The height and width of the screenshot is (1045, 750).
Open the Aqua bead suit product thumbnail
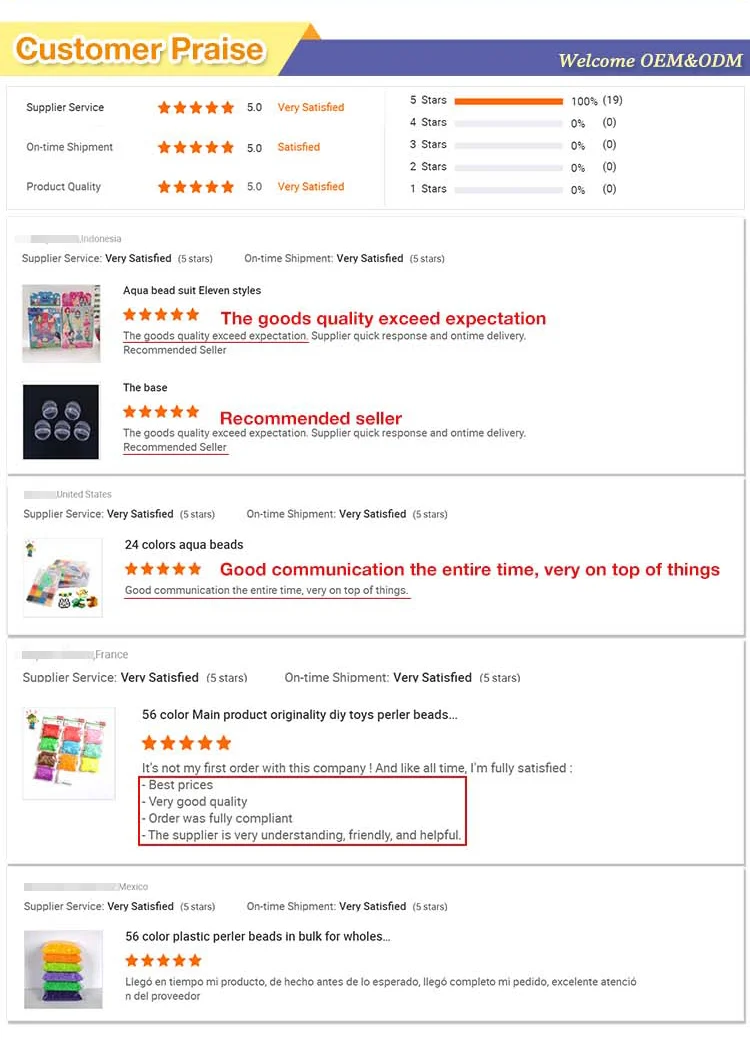pos(62,323)
